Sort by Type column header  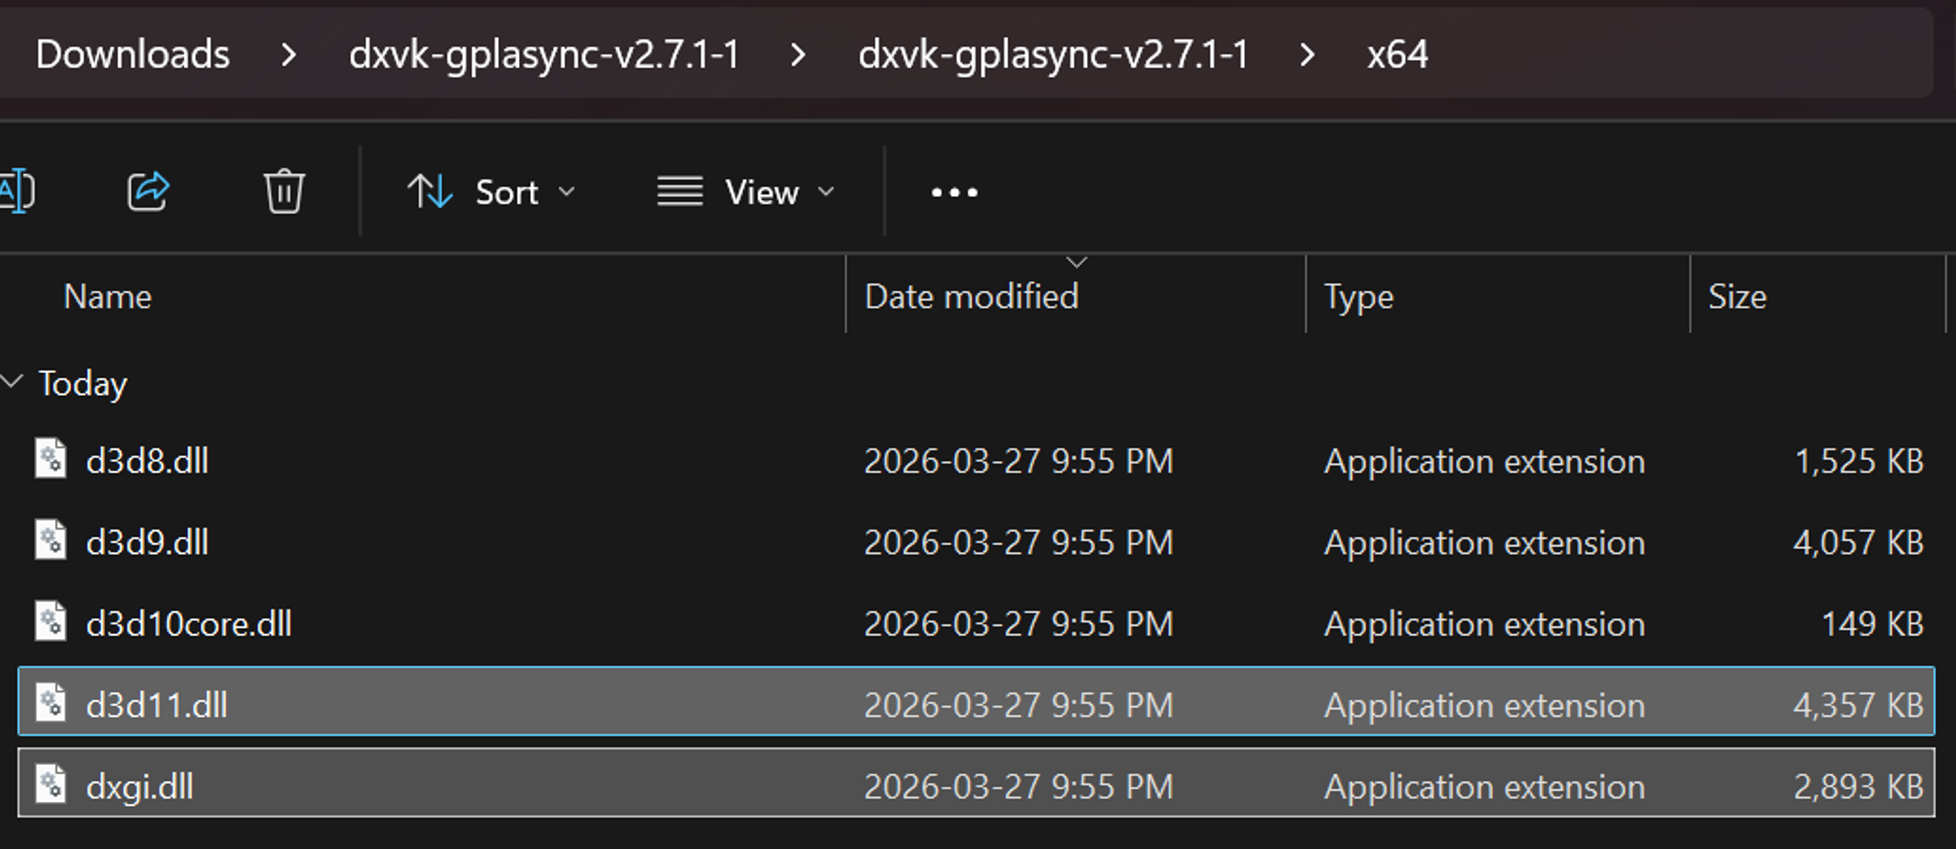point(1358,297)
